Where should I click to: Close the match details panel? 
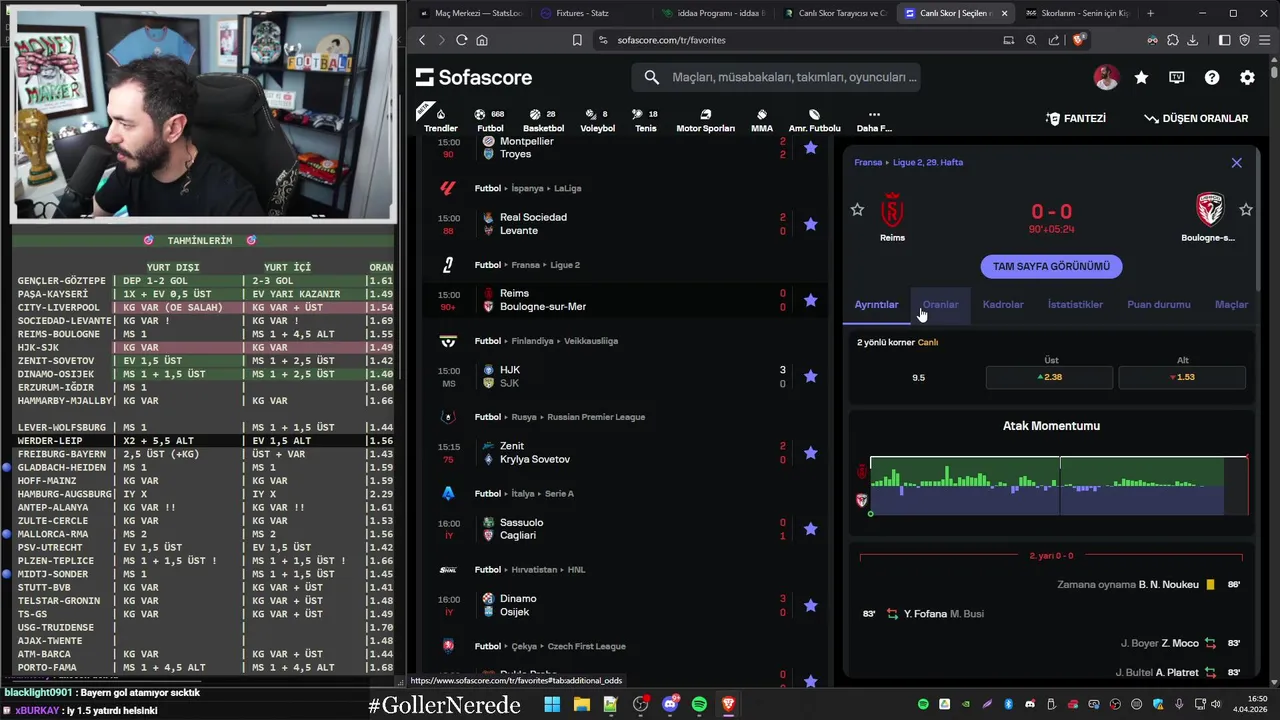(1237, 162)
